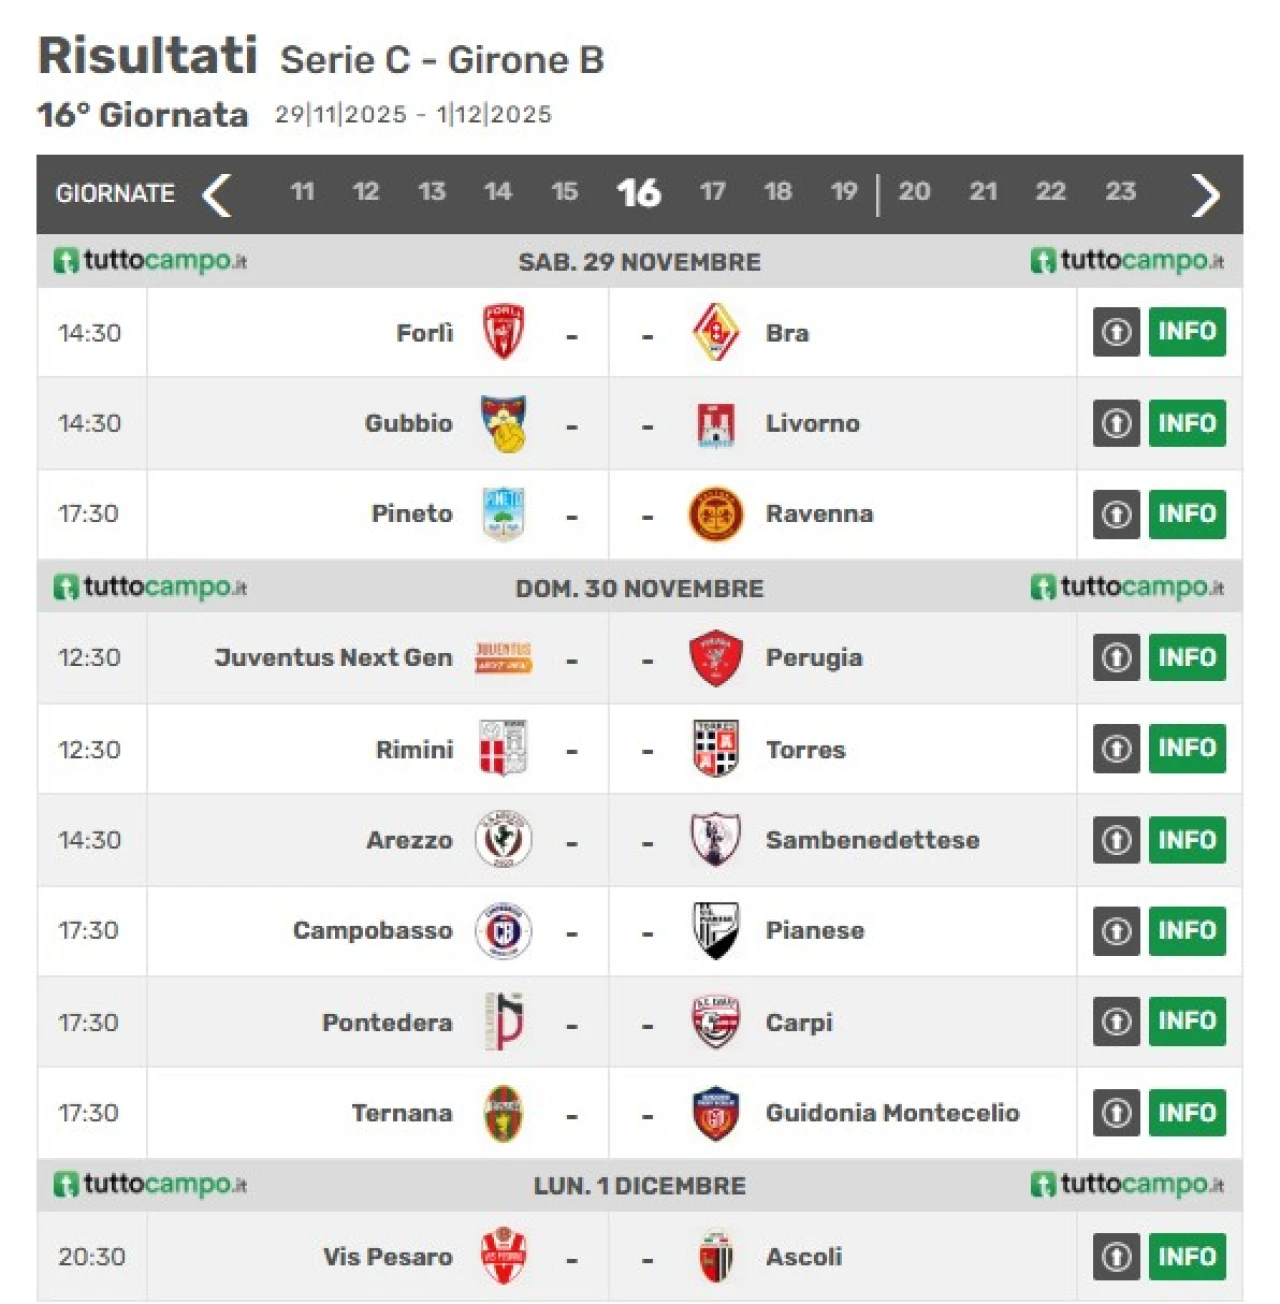Viewport: 1280px width, 1304px height.
Task: Click the Forlì team crest
Action: tap(503, 332)
